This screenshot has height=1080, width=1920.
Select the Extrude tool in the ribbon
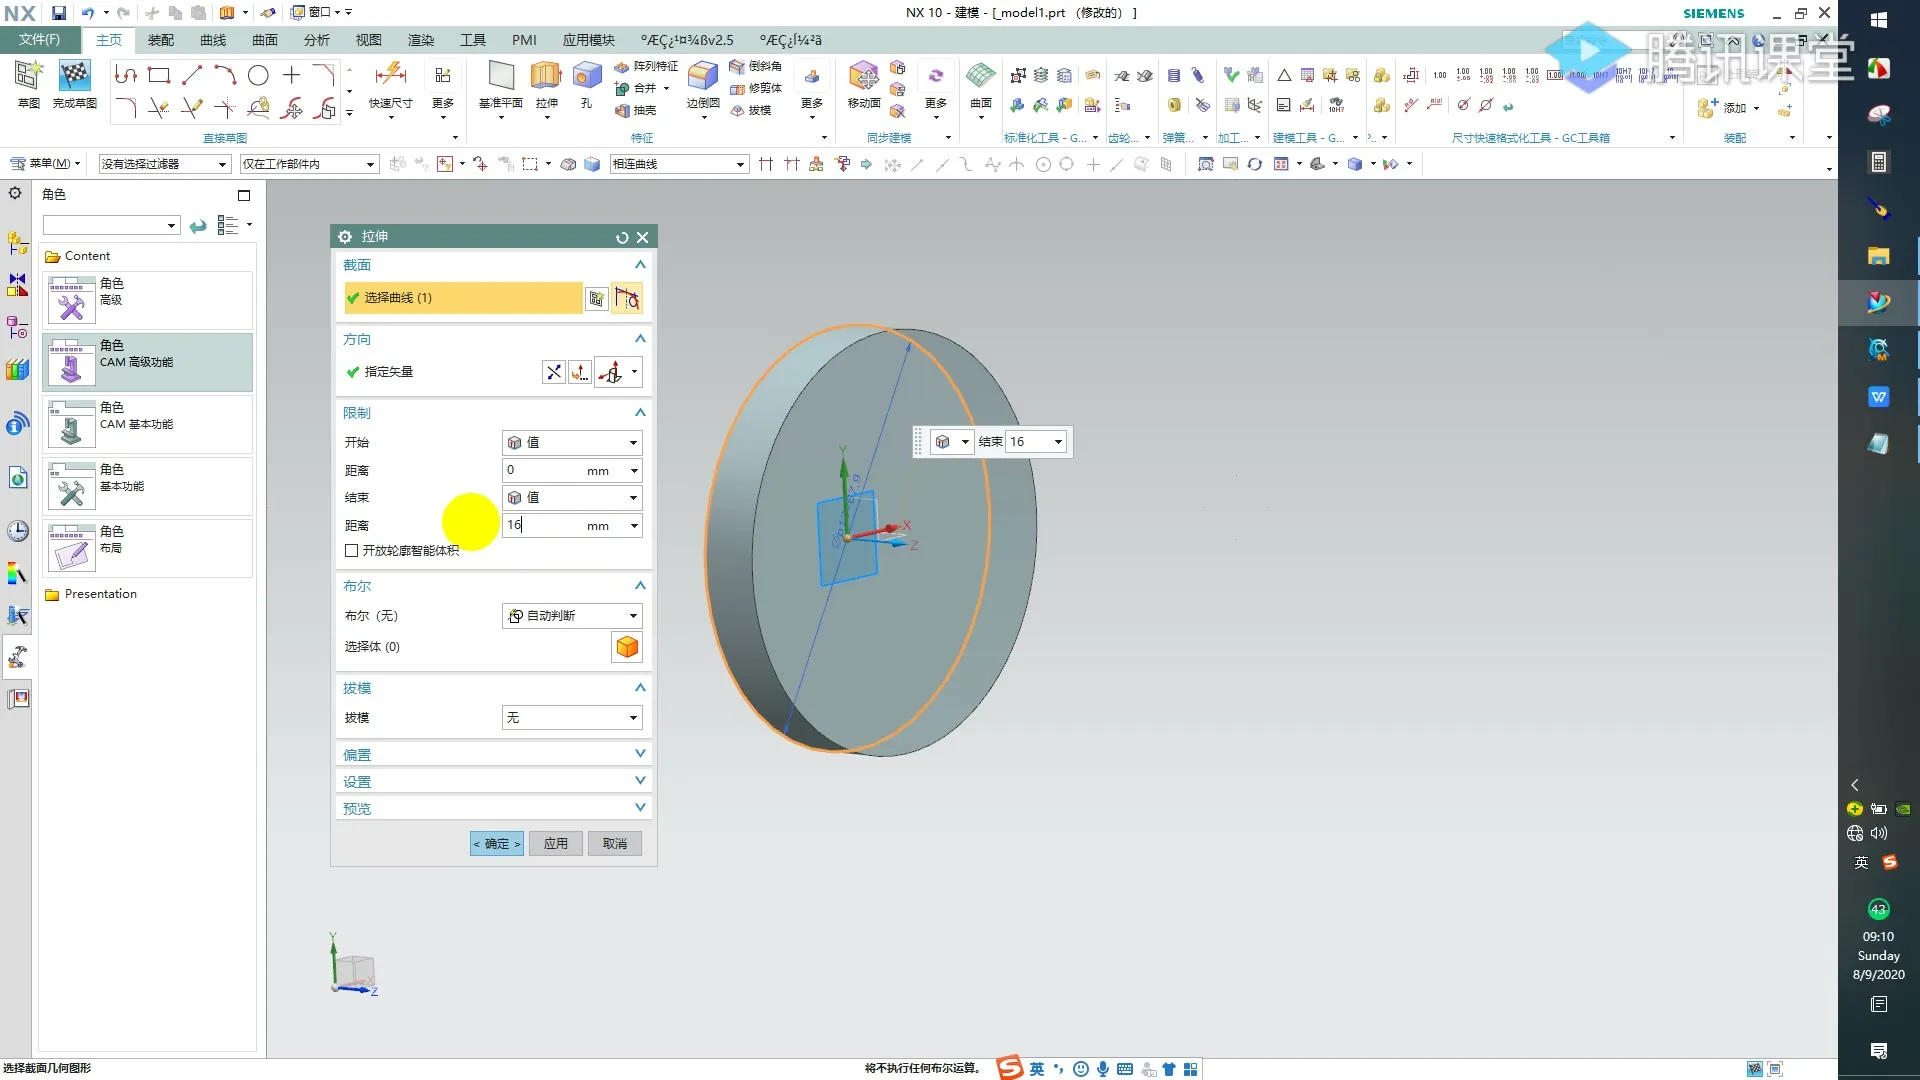click(546, 76)
